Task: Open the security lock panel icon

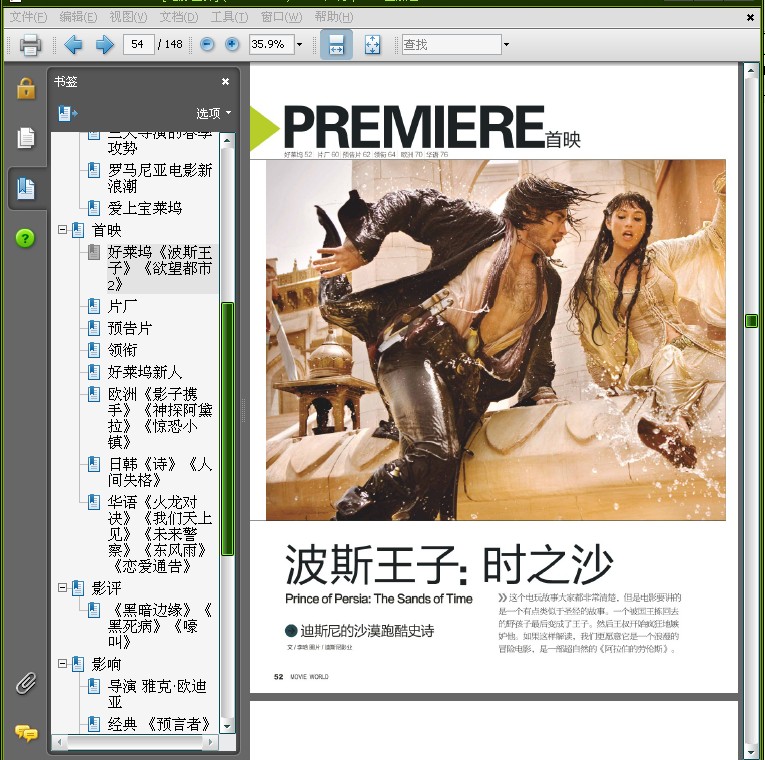Action: (26, 88)
